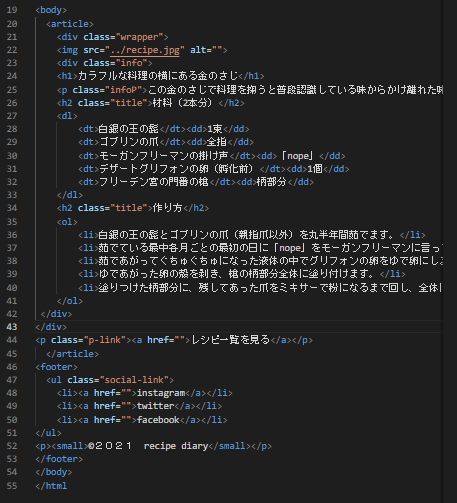The height and width of the screenshot is (503, 457).
Task: Select the "wrapper" class value
Action: (139, 37)
